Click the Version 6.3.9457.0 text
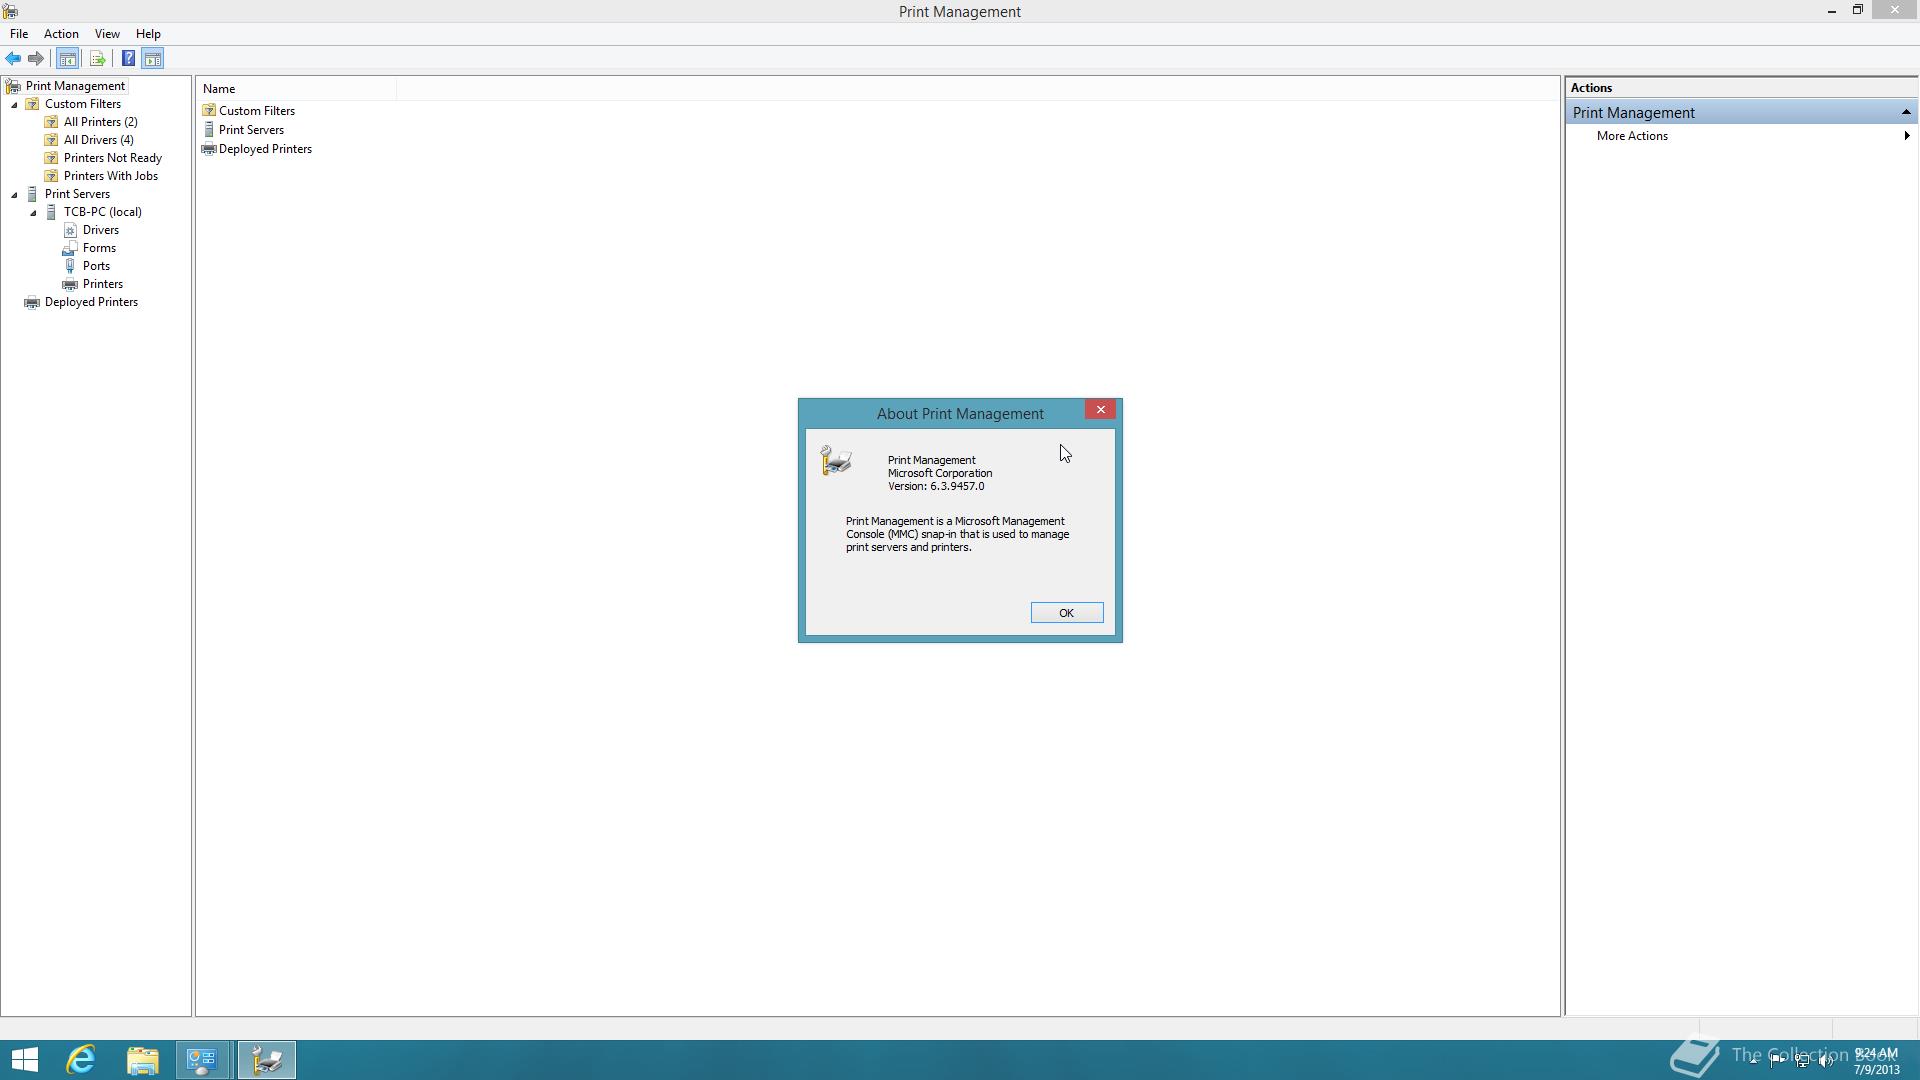 click(x=936, y=487)
